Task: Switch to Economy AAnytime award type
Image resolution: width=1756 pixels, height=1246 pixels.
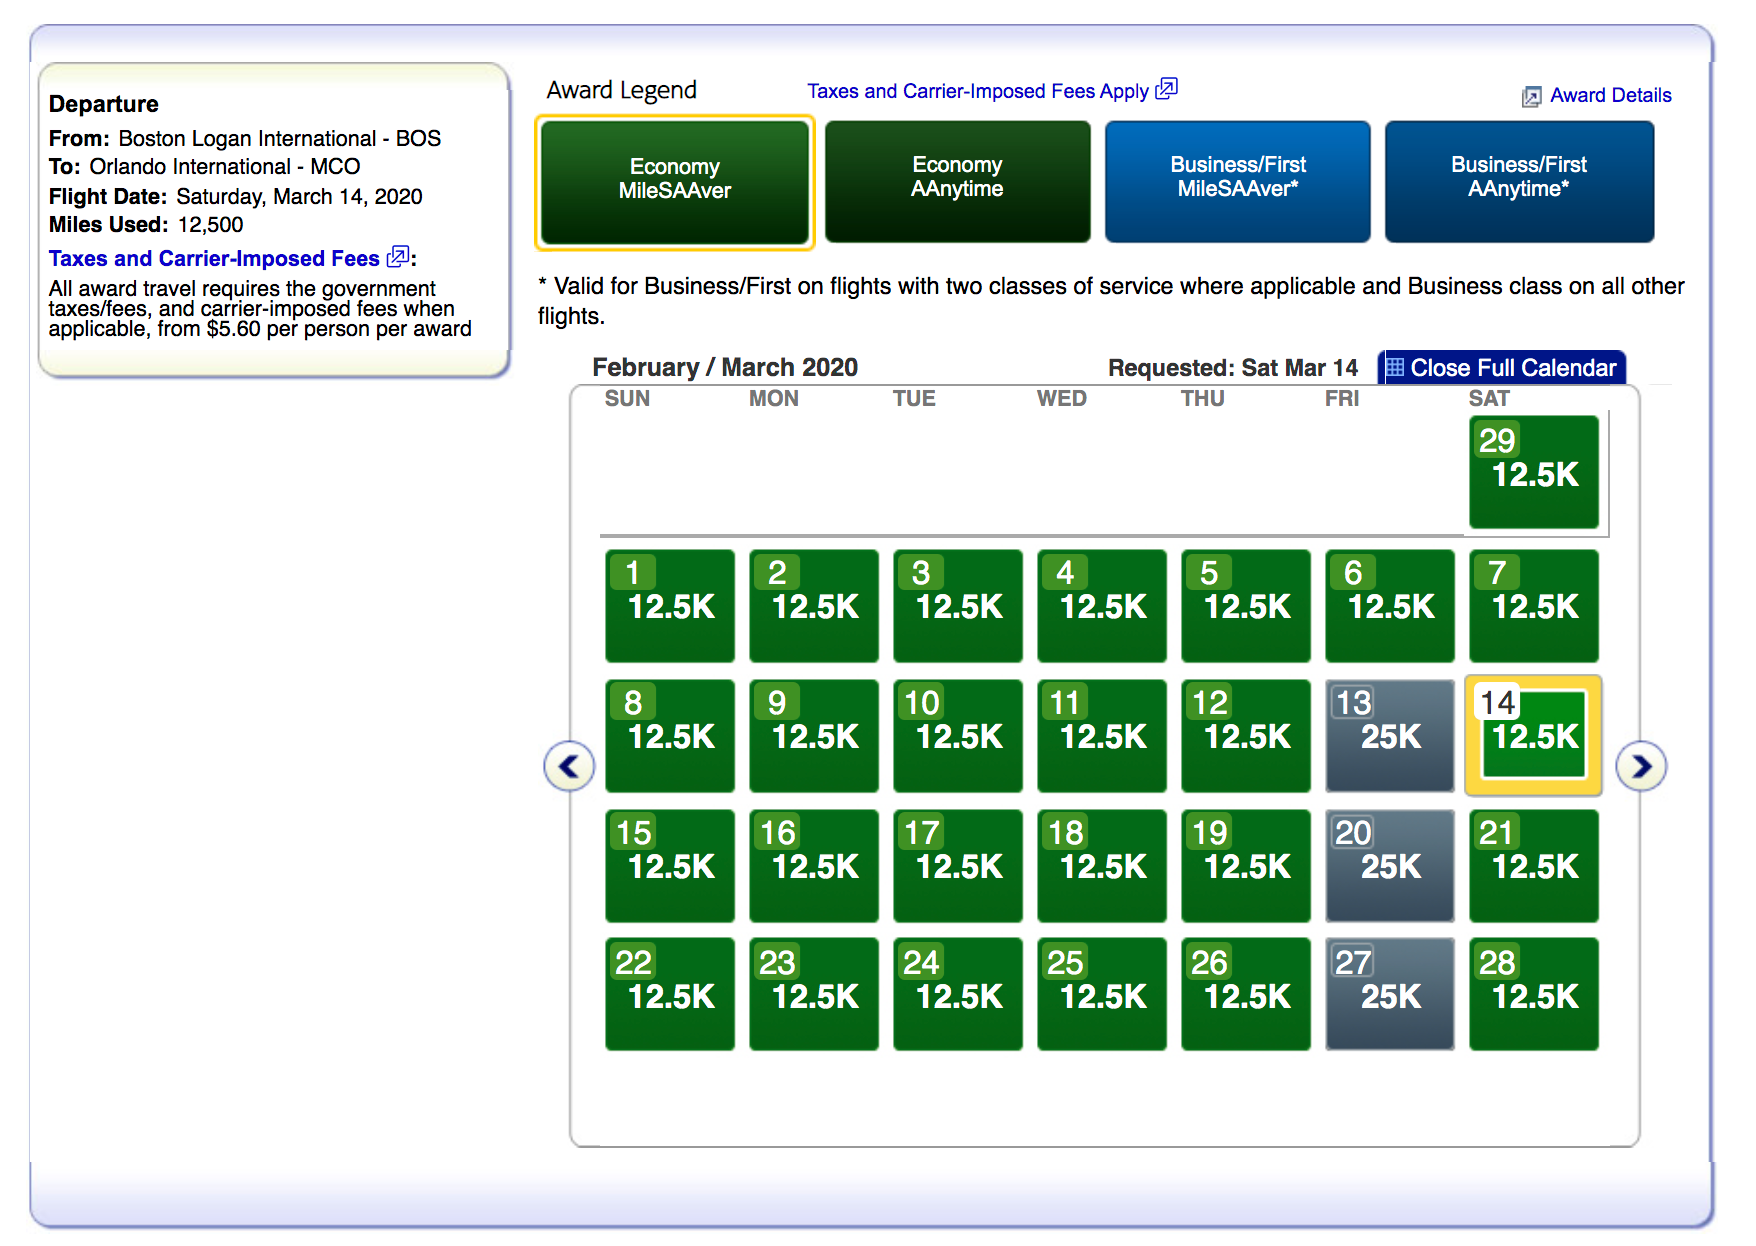Action: click(957, 180)
